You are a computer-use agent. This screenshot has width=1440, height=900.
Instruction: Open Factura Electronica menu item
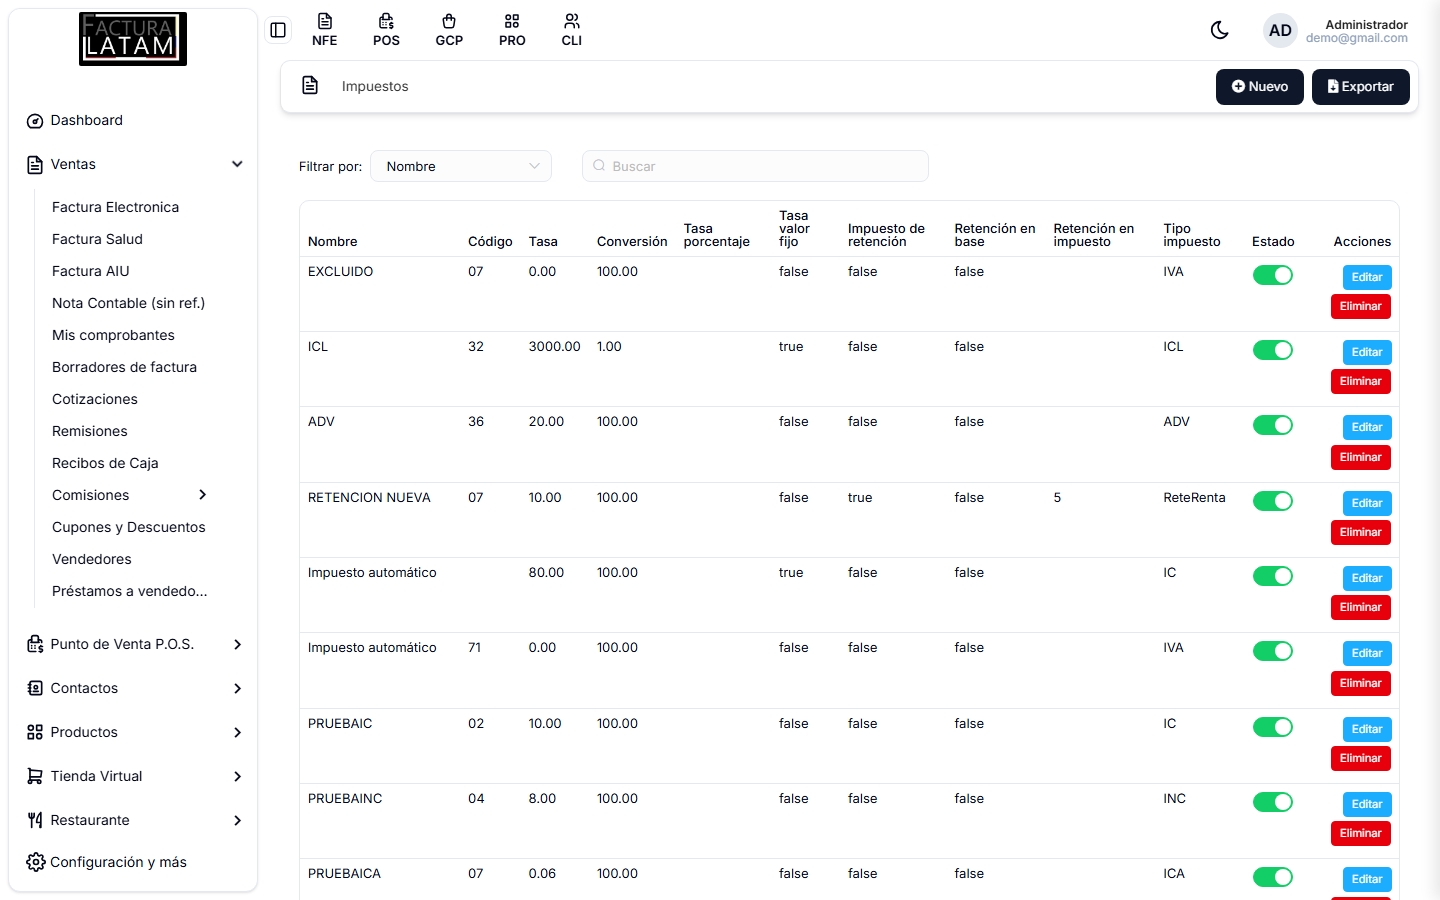tap(116, 207)
